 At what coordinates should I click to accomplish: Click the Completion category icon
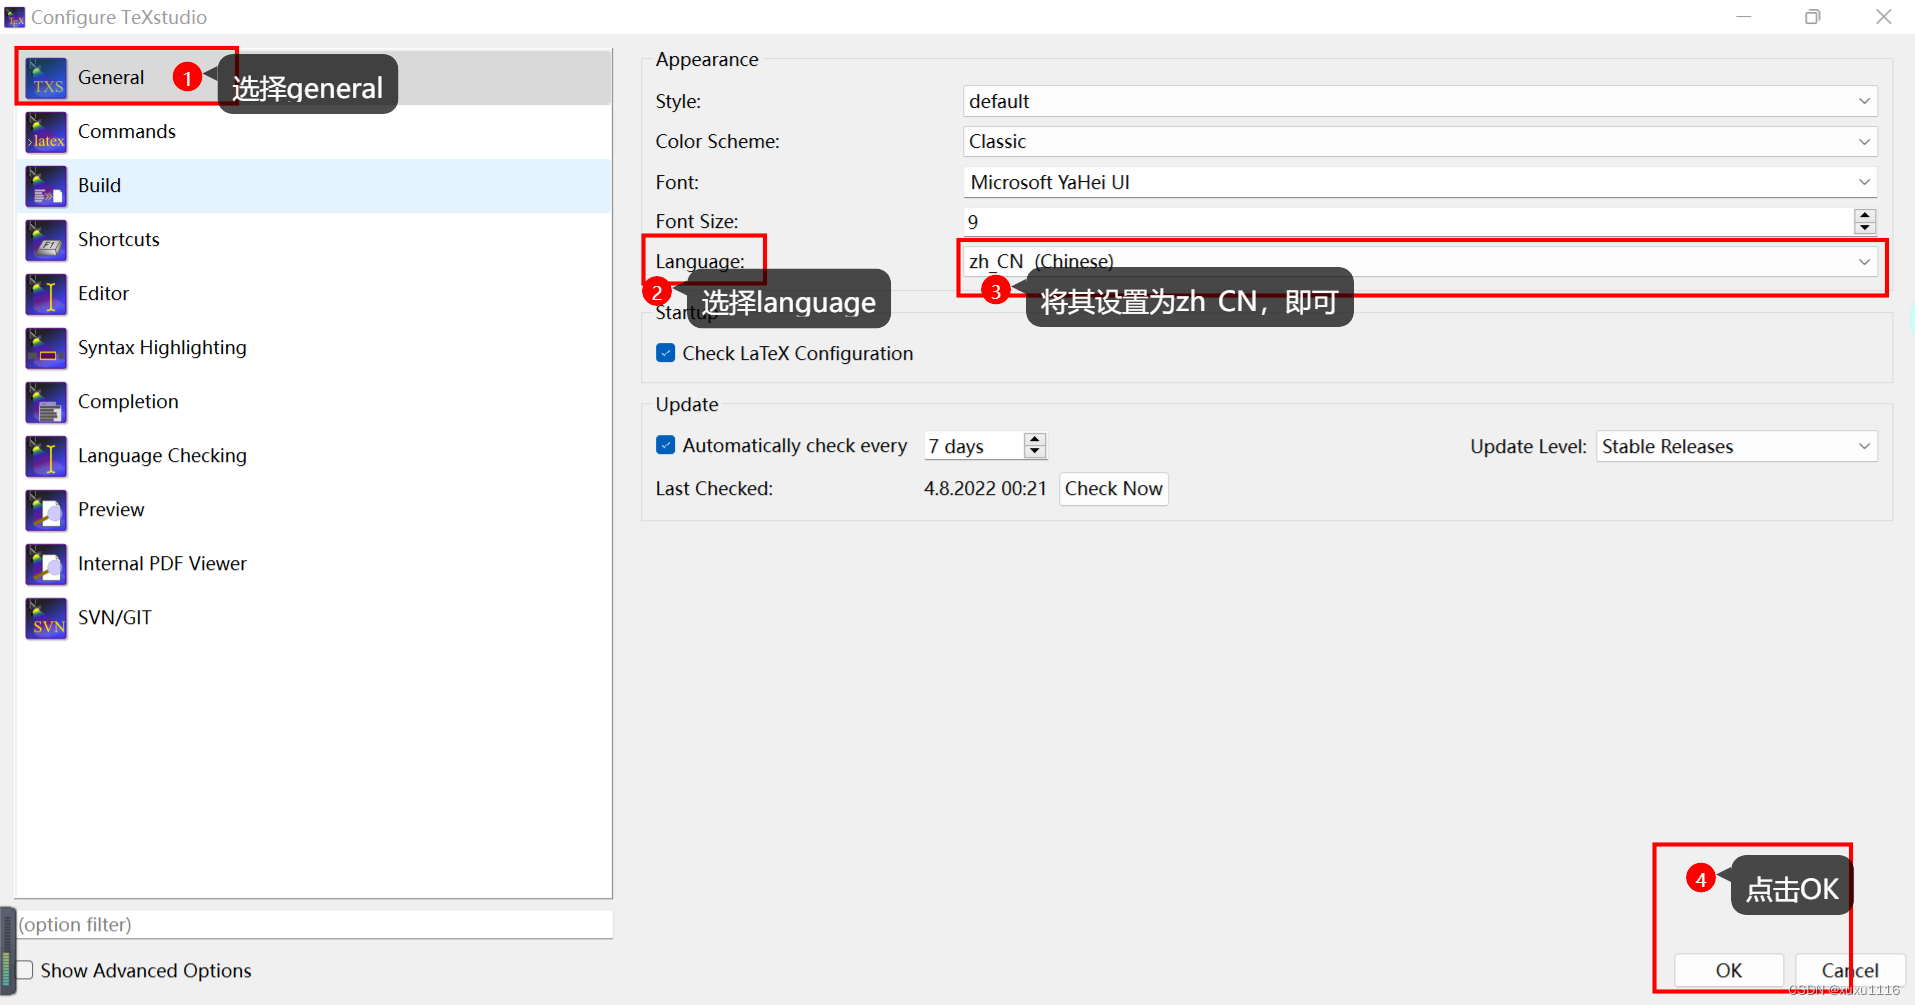[46, 402]
